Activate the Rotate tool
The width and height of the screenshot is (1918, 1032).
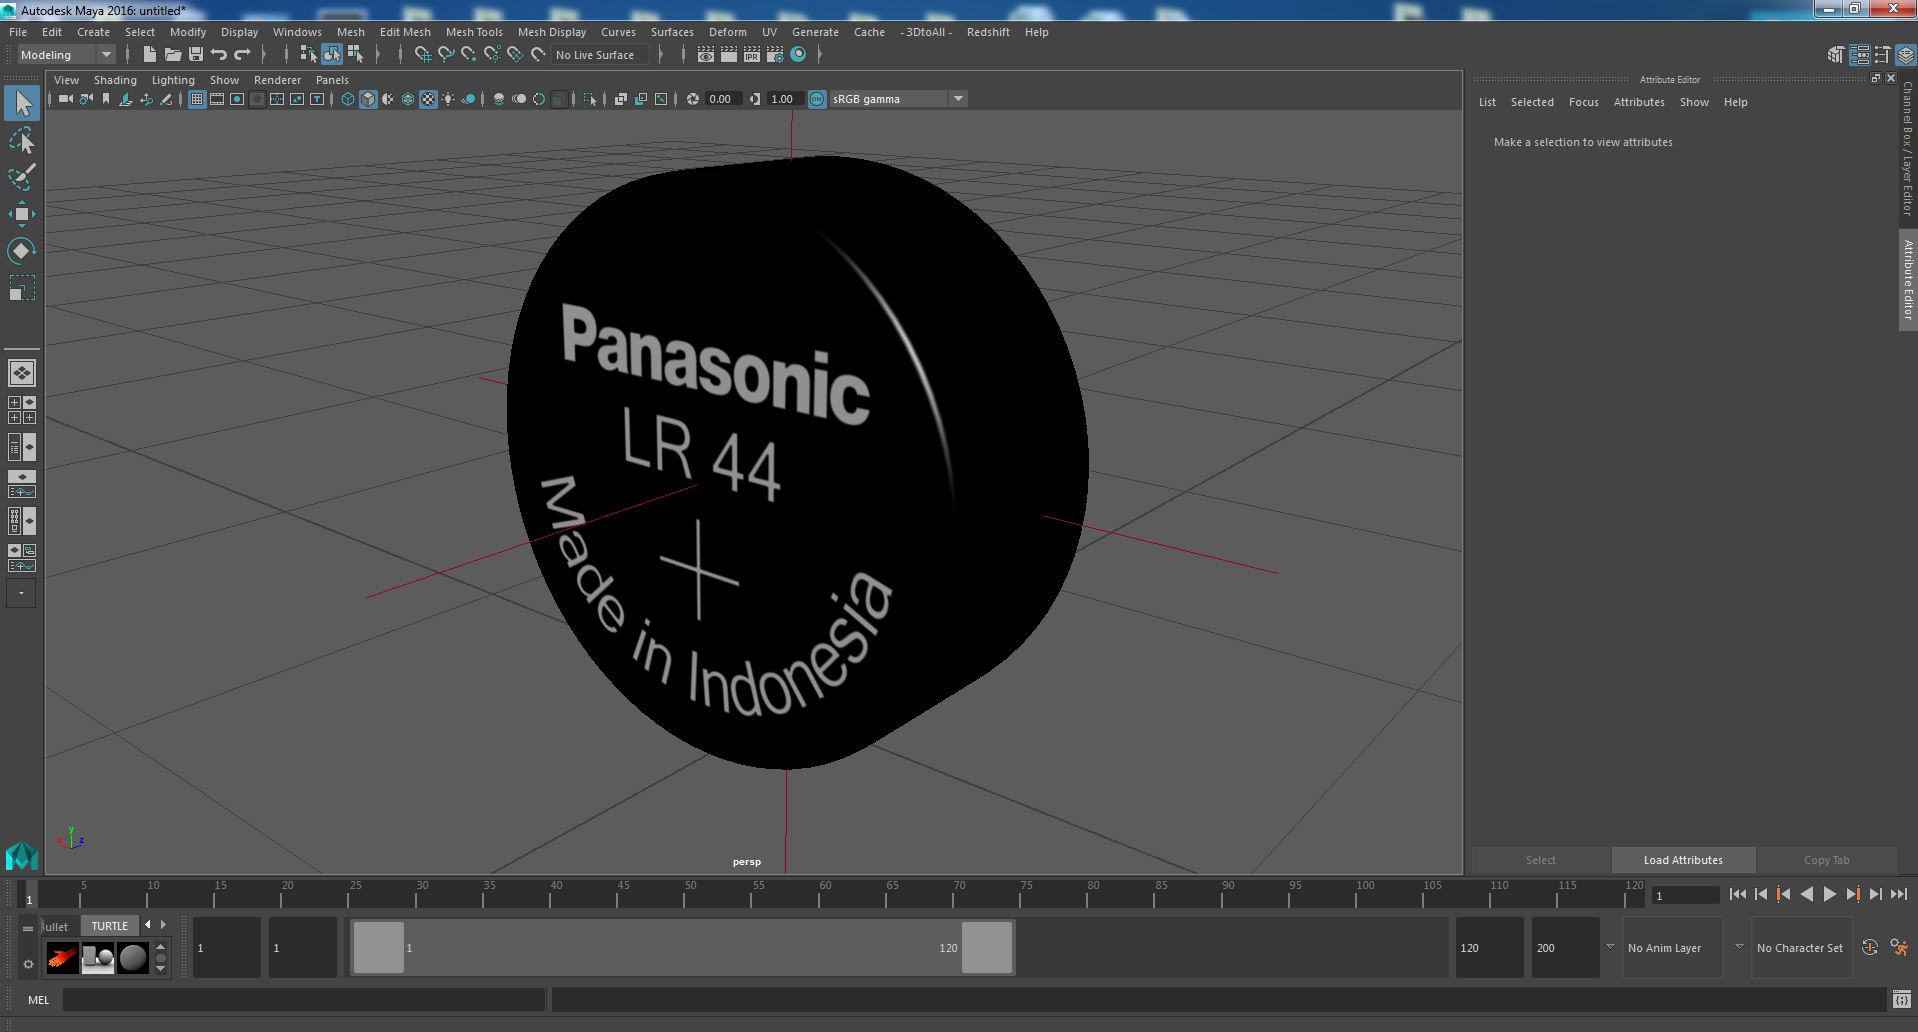(x=22, y=251)
